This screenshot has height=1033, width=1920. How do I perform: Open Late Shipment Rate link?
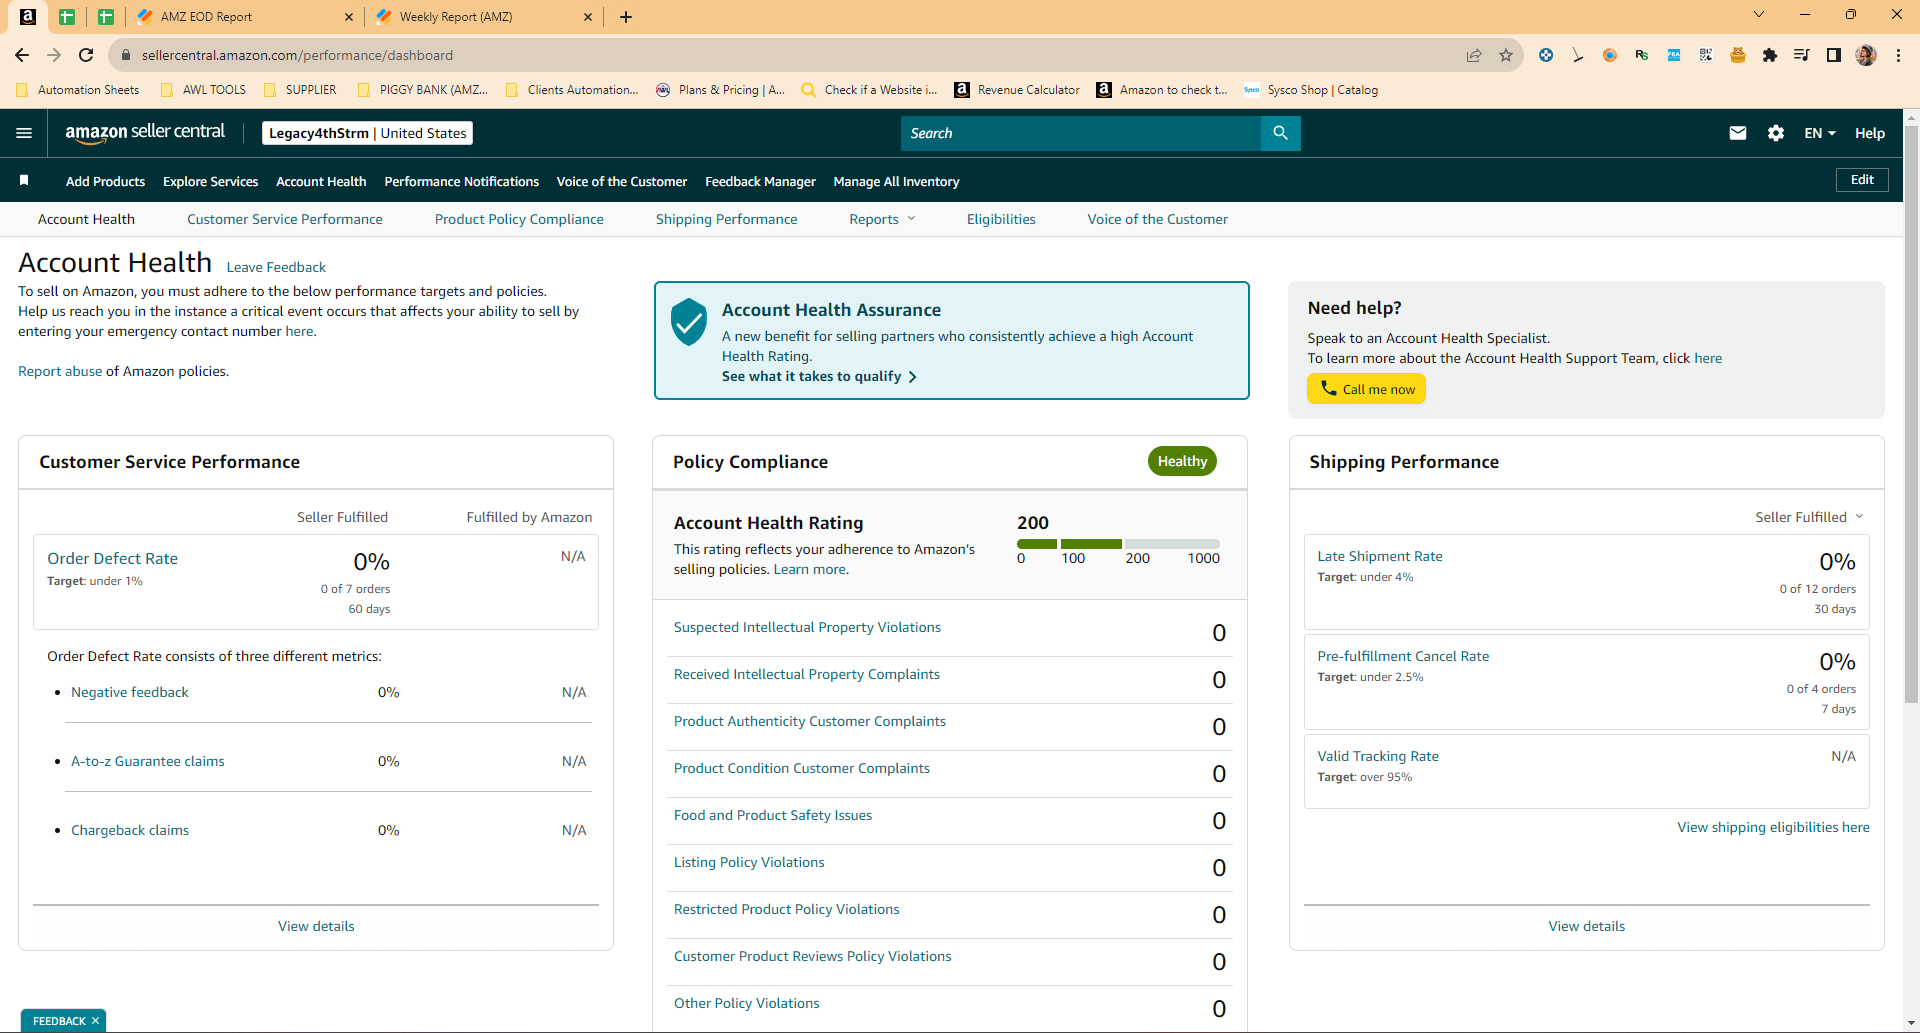point(1380,556)
